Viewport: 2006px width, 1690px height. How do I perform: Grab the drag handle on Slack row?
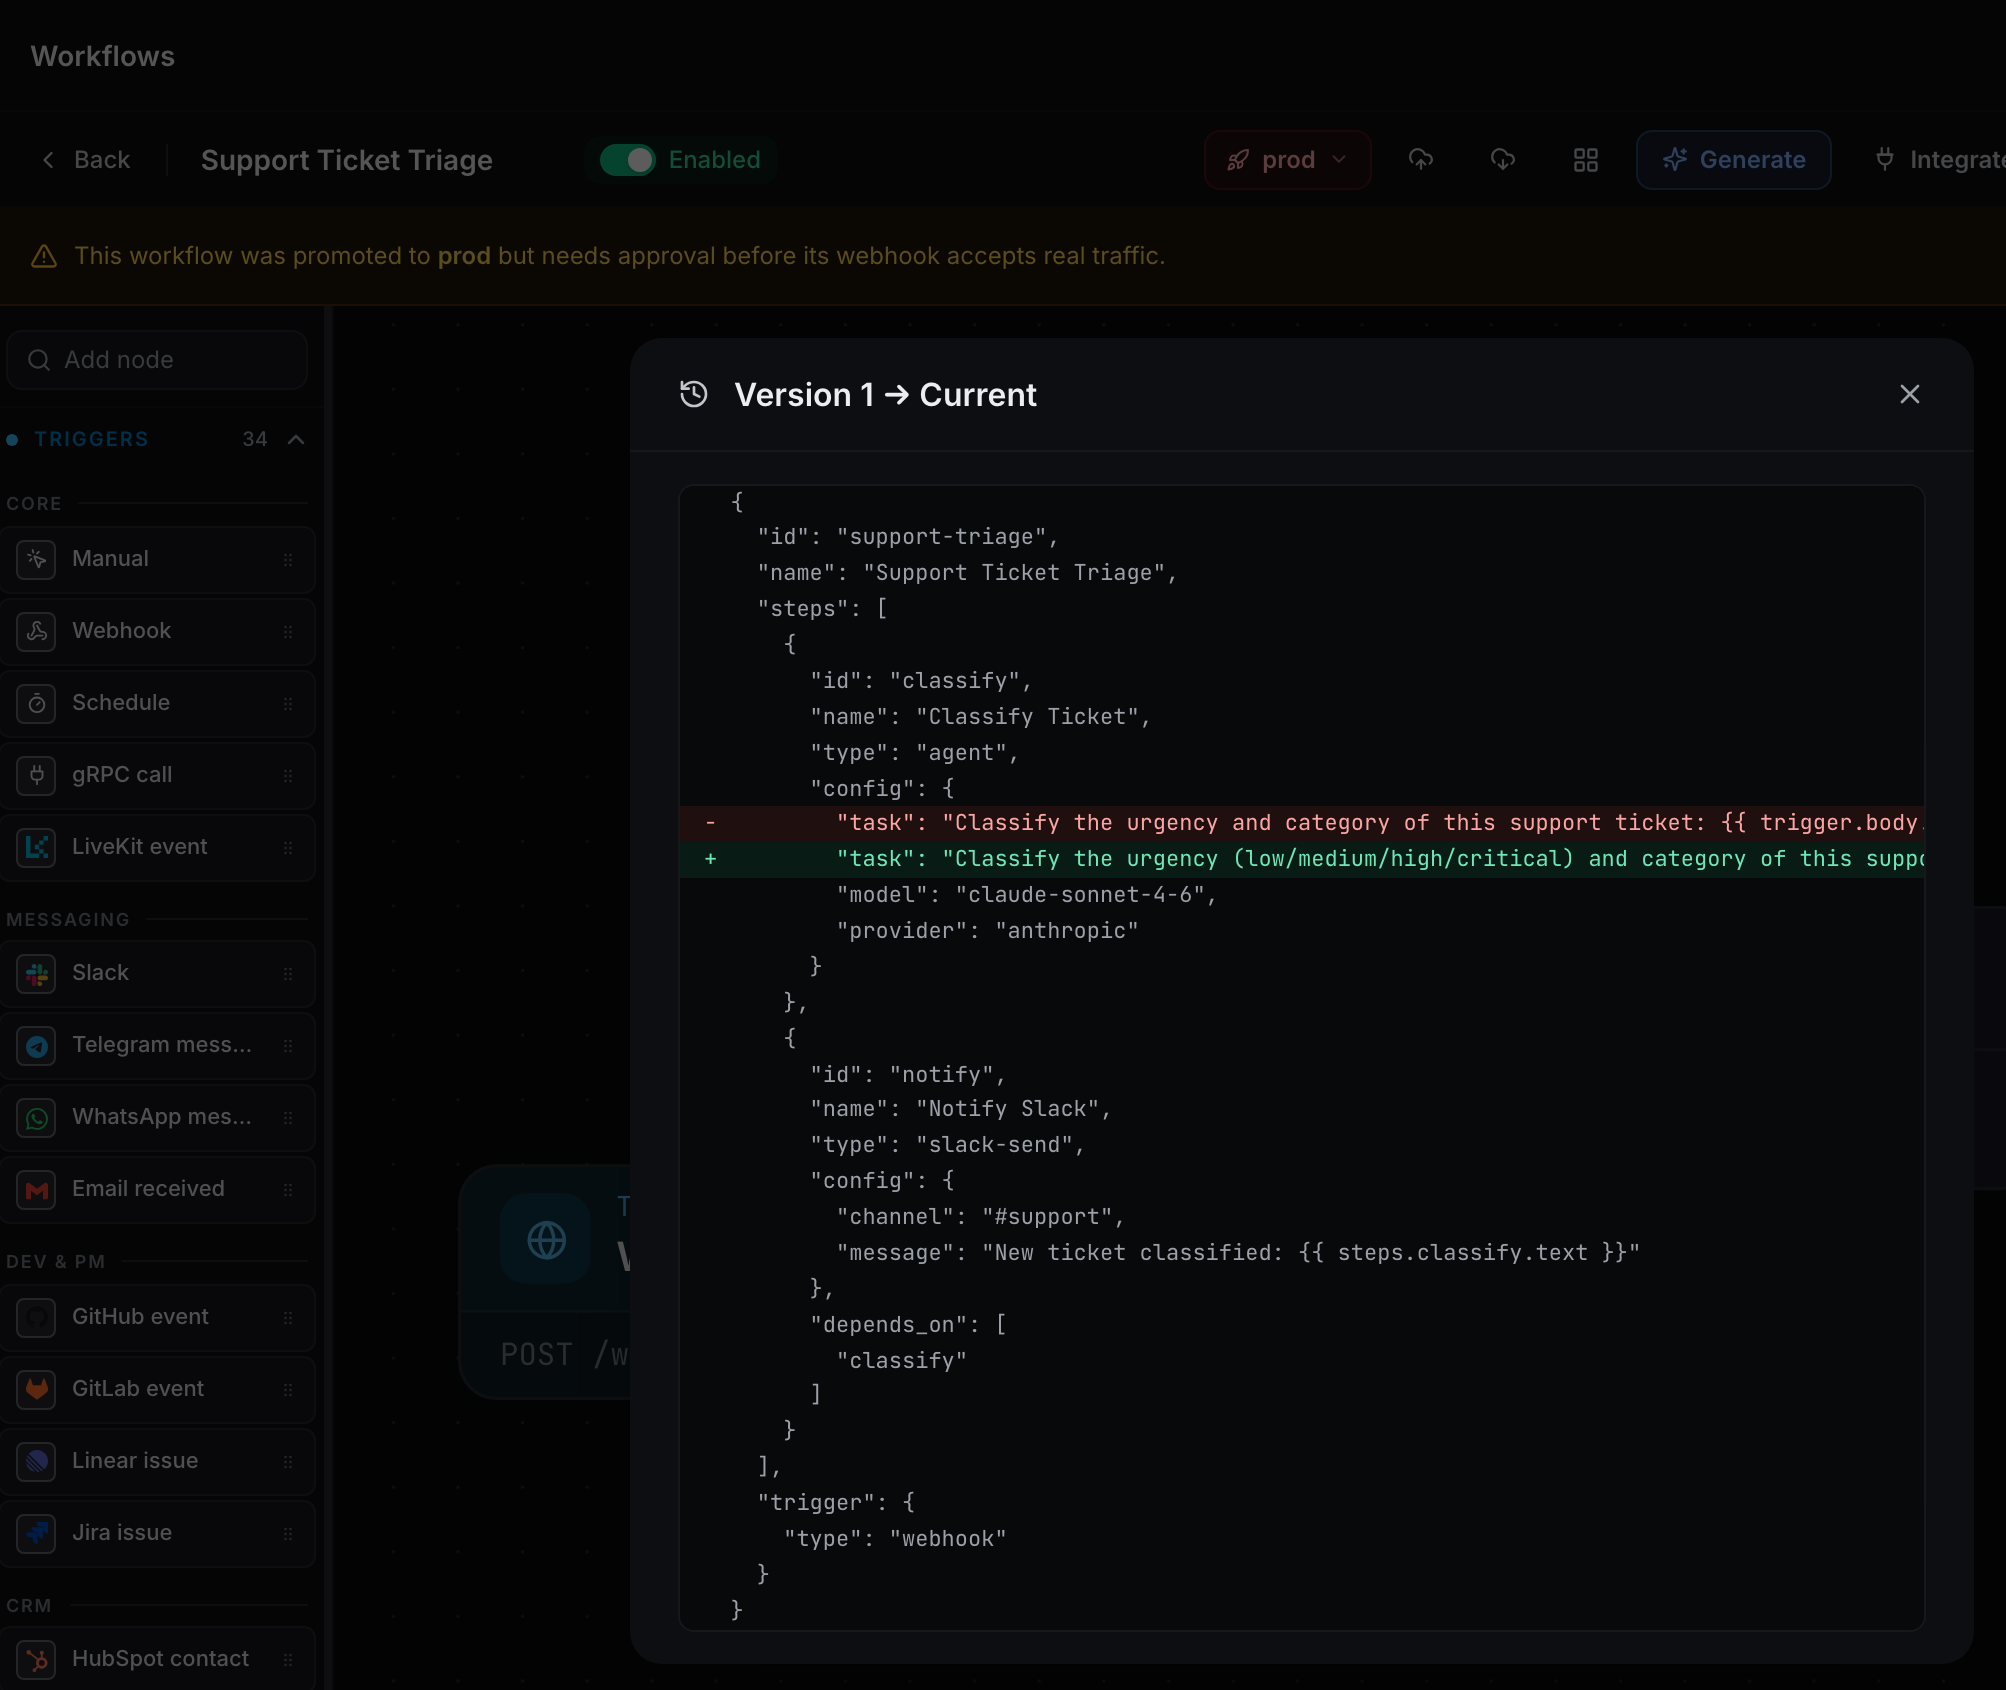click(288, 973)
